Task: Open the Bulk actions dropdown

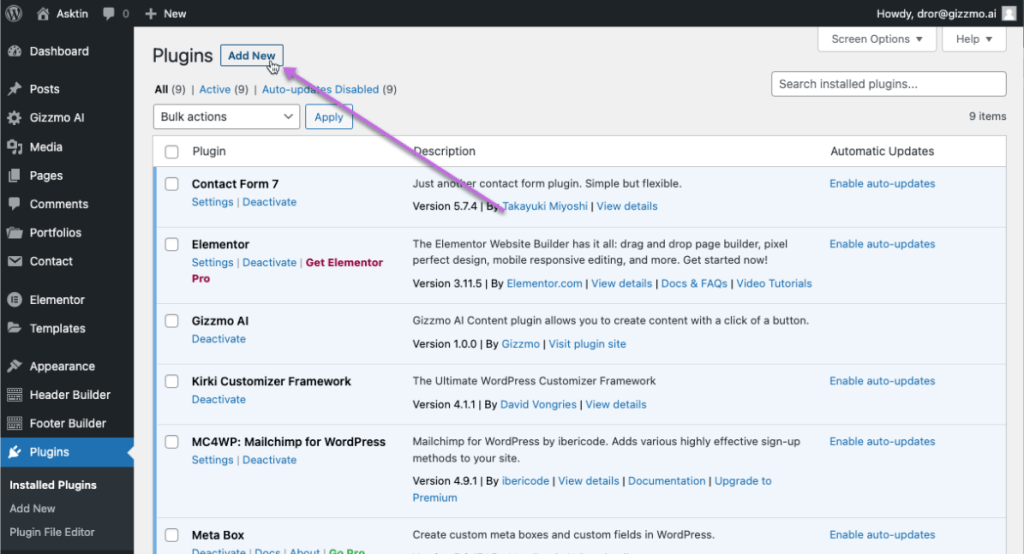Action: [x=226, y=116]
